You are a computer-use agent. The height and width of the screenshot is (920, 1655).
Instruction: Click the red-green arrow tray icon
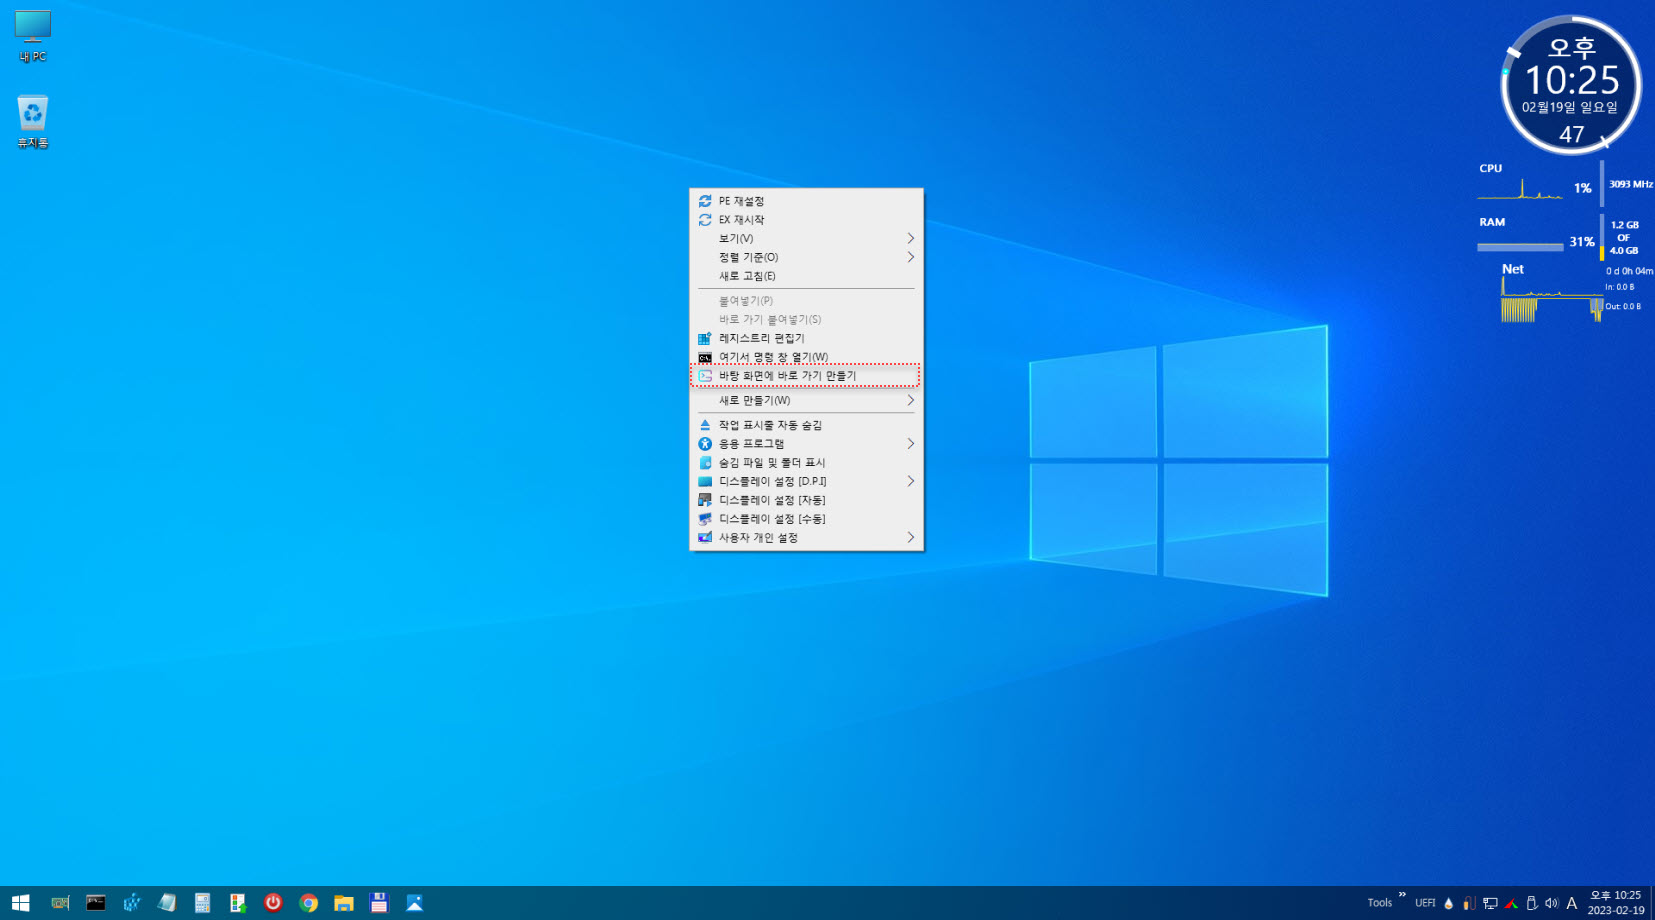click(x=1511, y=903)
